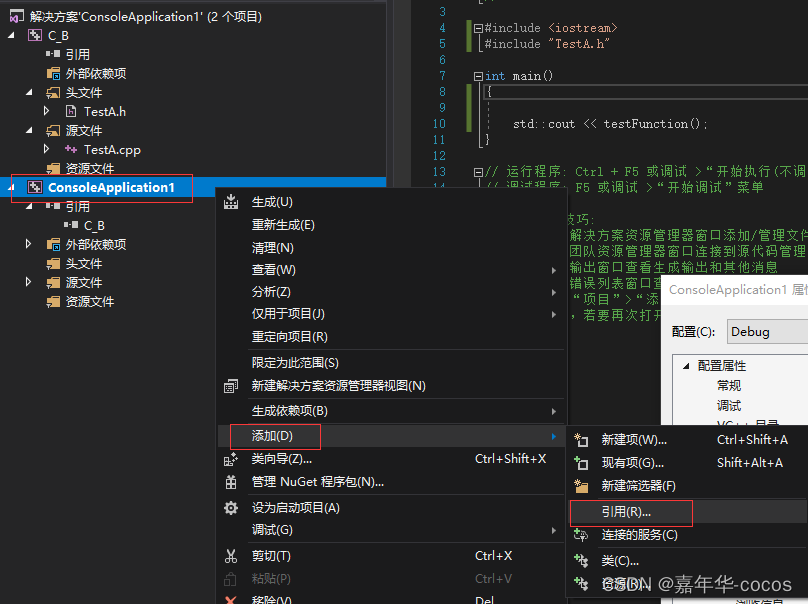Select 生成(U) from the context menu
Viewport: 808px width, 604px height.
(x=391, y=202)
